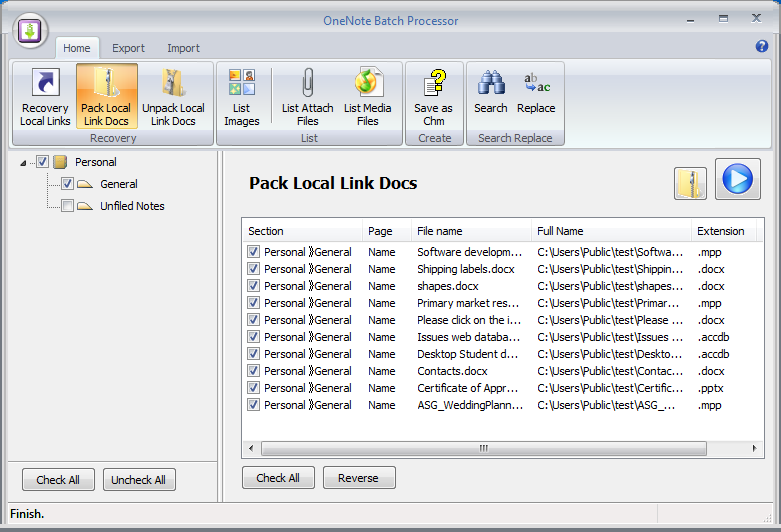Click the list scrollbar left arrow
The height and width of the screenshot is (532, 781).
click(x=251, y=448)
